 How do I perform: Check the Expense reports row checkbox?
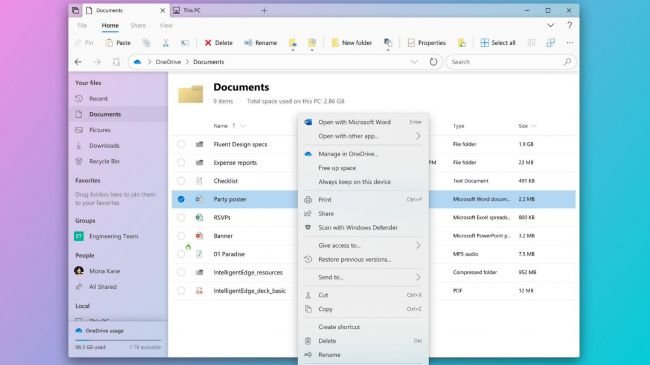pos(181,163)
